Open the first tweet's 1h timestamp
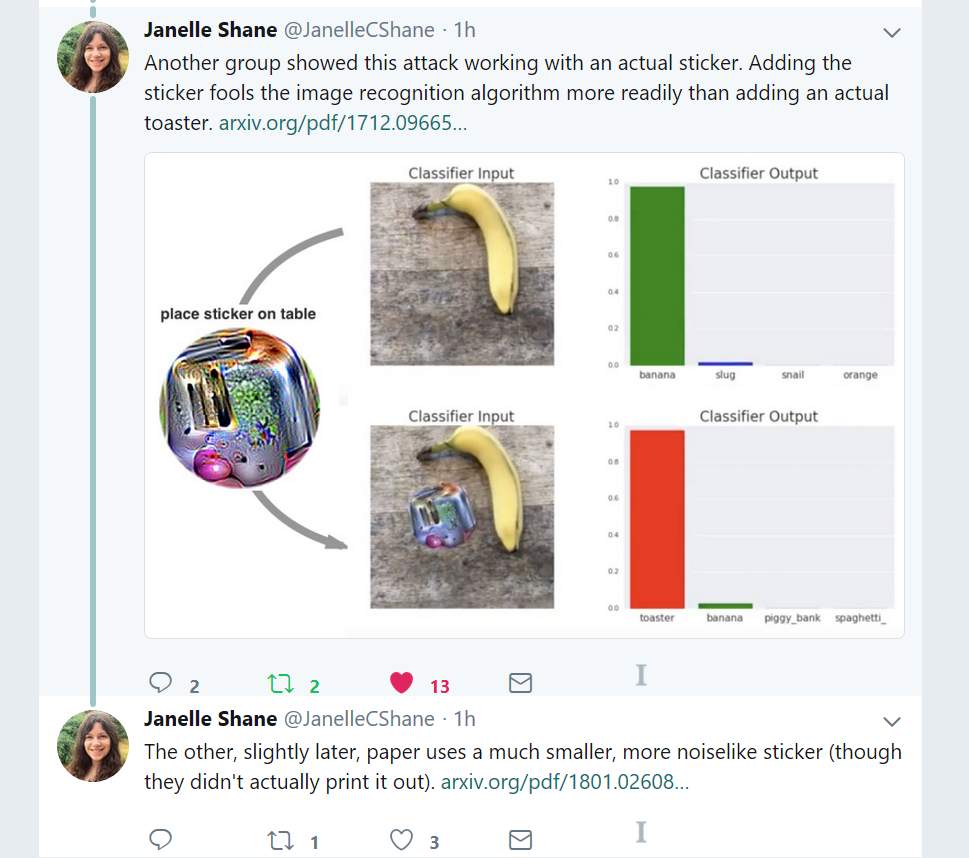 tap(465, 30)
